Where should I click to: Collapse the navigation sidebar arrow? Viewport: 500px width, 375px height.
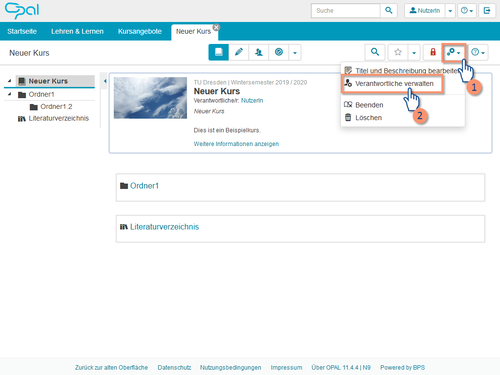[x=105, y=81]
